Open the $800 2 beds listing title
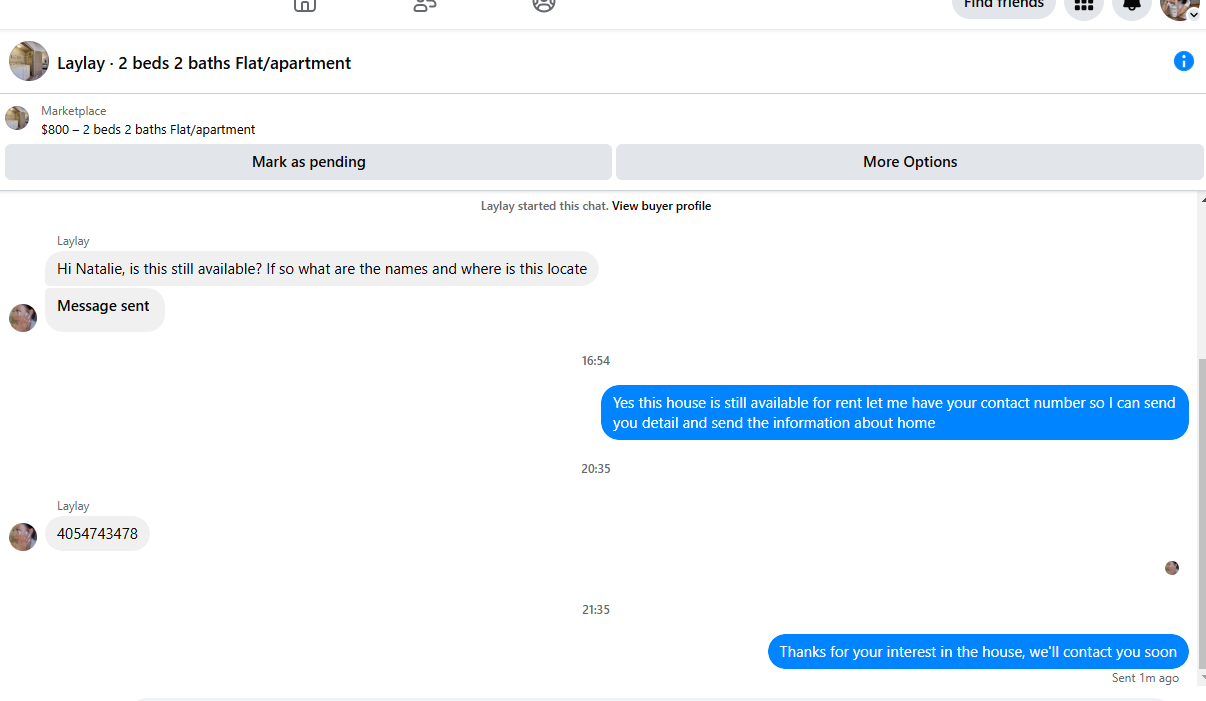 pos(148,129)
